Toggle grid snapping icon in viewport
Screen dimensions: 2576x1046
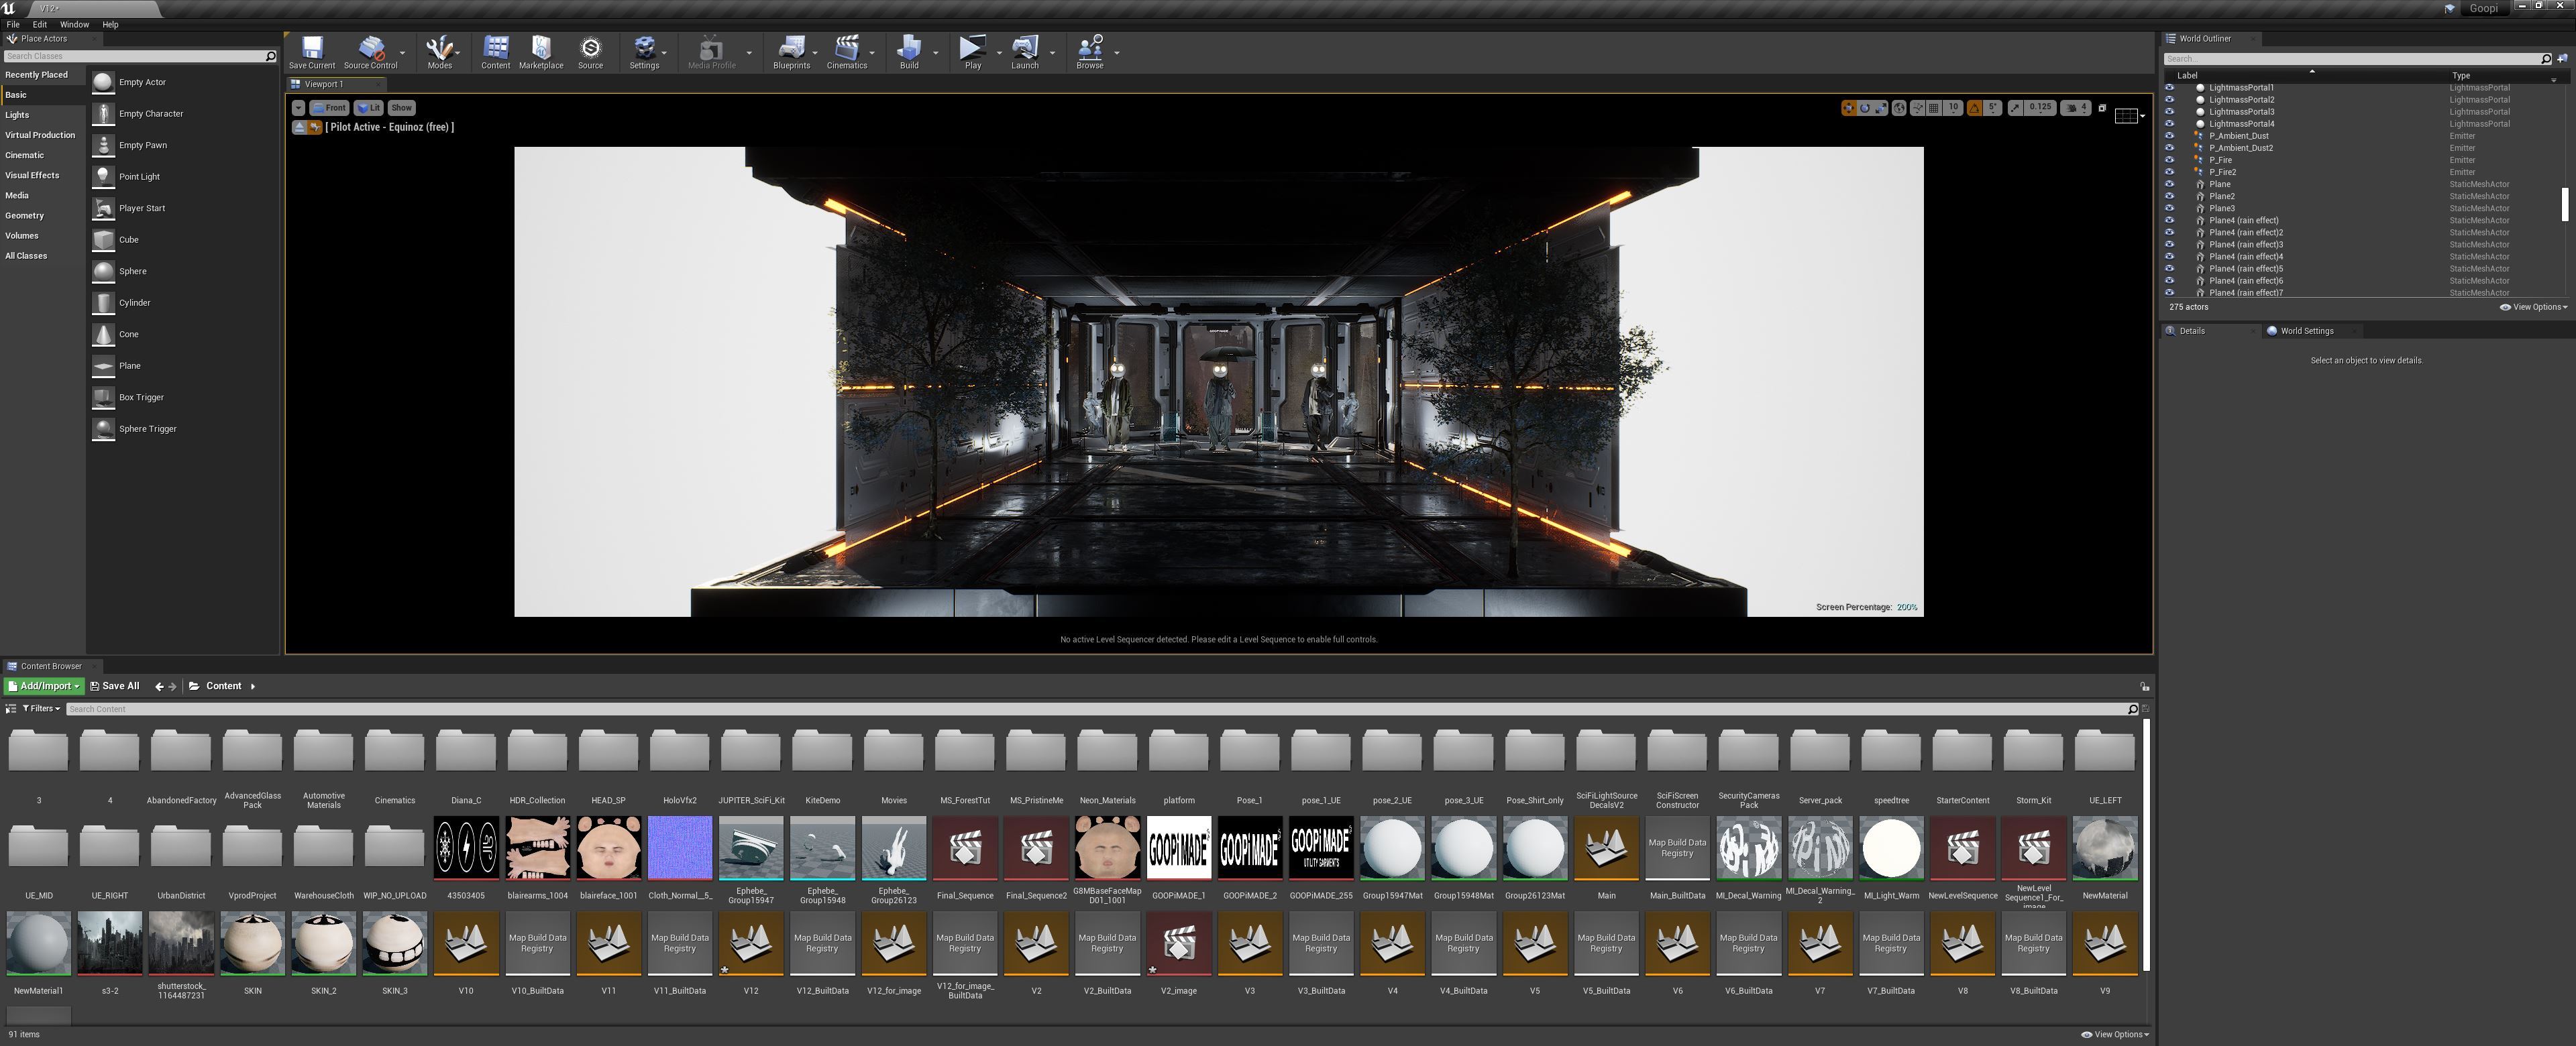point(1934,108)
